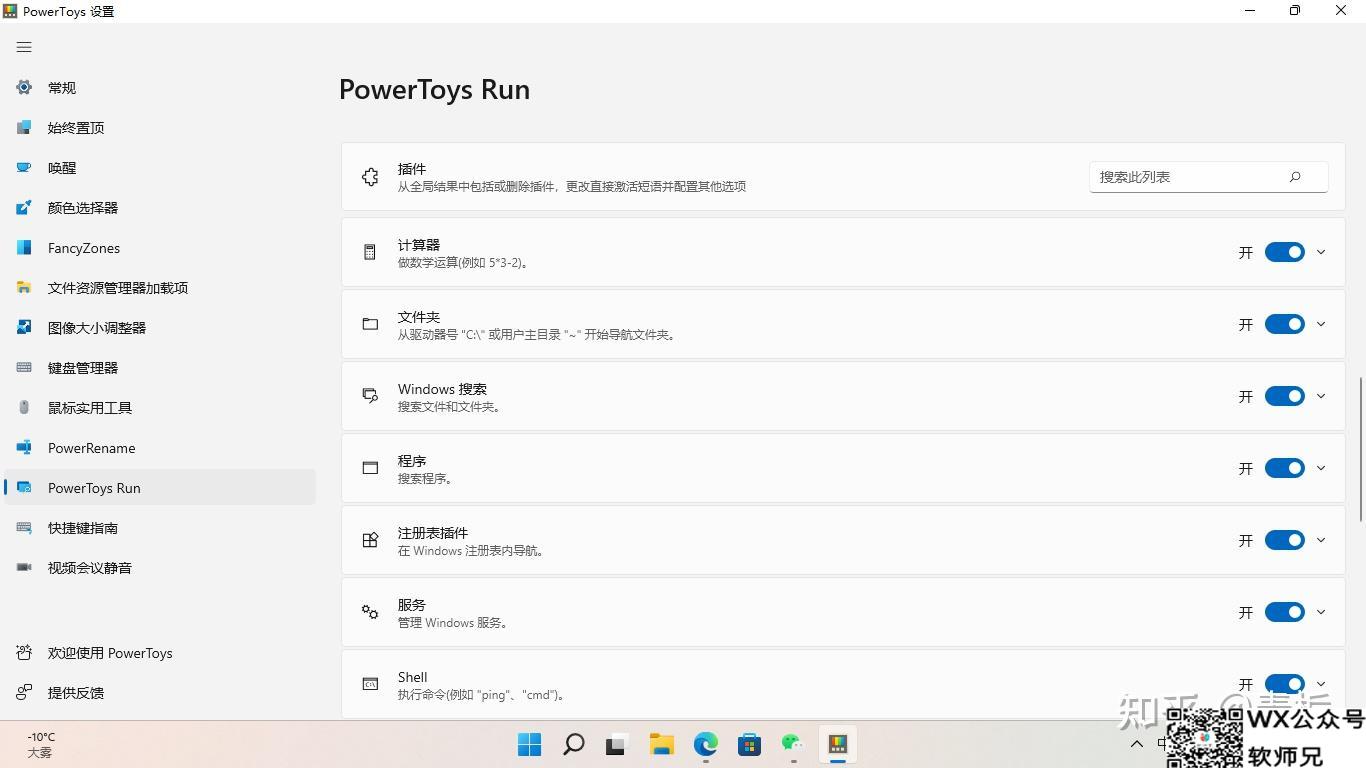The height and width of the screenshot is (768, 1366).
Task: Click the 颜色选择器 eyedropper icon
Action: (x=24, y=208)
